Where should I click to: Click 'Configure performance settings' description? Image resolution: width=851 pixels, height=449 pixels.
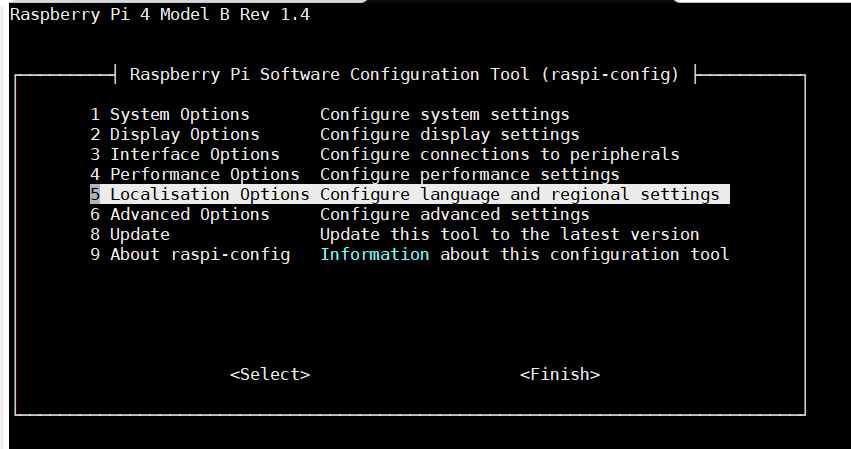click(469, 174)
